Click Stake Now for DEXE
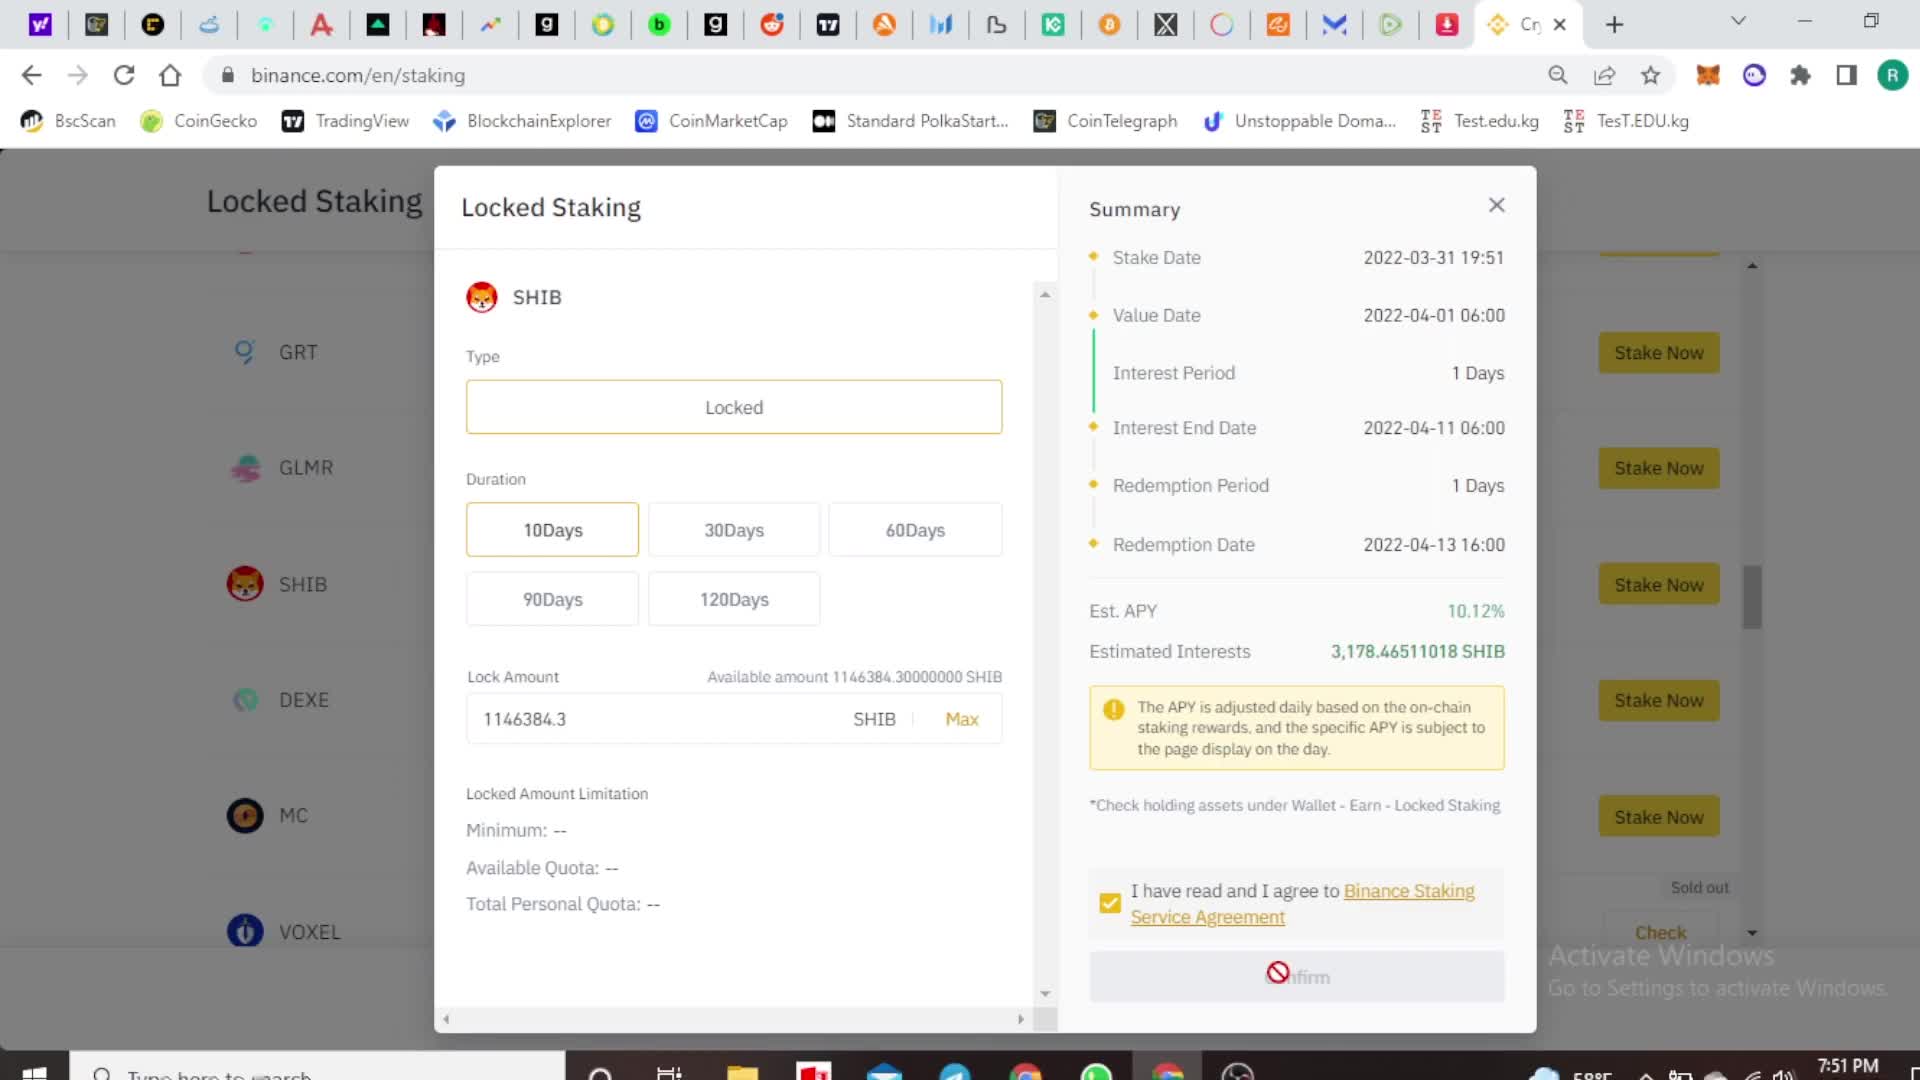This screenshot has width=1920, height=1080. (1659, 701)
